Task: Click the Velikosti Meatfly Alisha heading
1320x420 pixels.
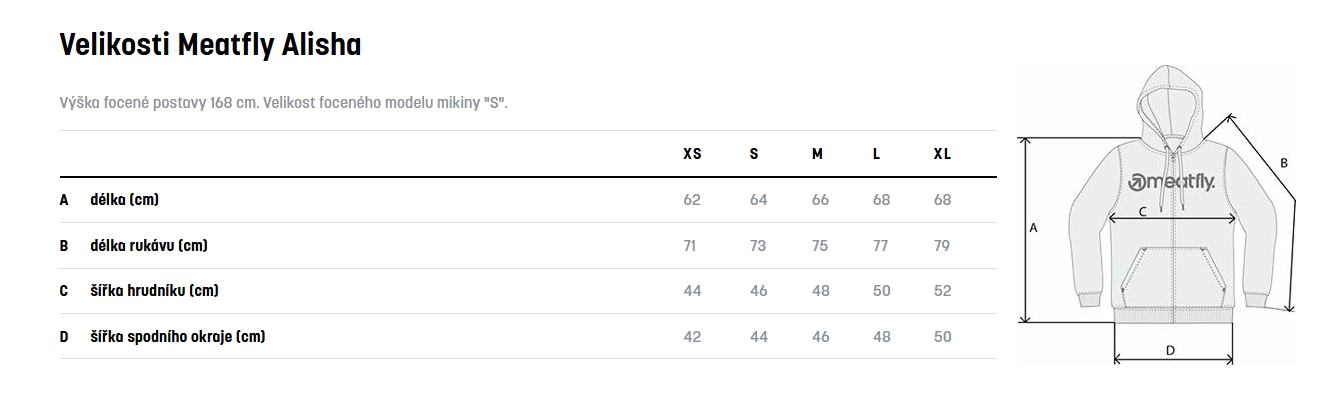Action: pyautogui.click(x=210, y=45)
